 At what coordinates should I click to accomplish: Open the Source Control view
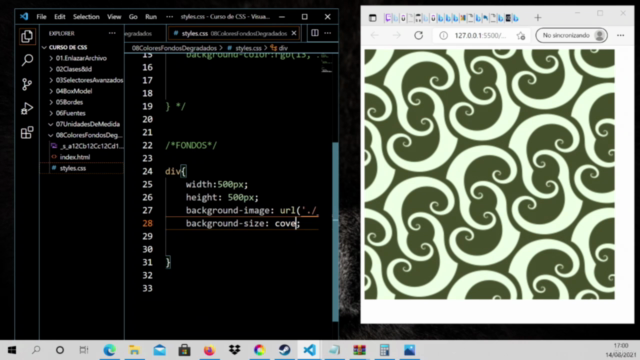pos(27,84)
